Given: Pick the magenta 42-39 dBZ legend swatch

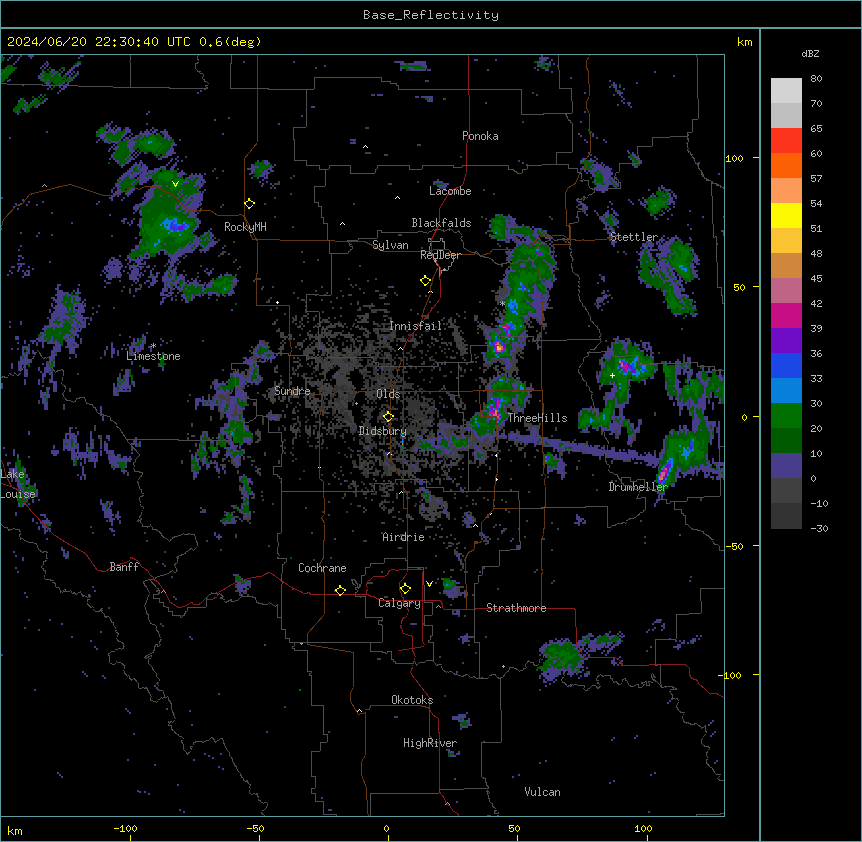Looking at the screenshot, I should 786,315.
